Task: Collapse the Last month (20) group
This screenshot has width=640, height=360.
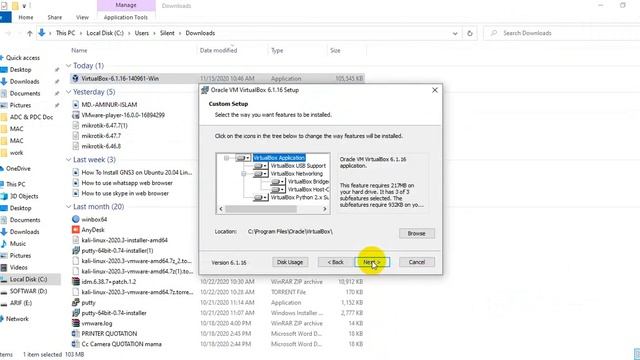Action: (69, 207)
